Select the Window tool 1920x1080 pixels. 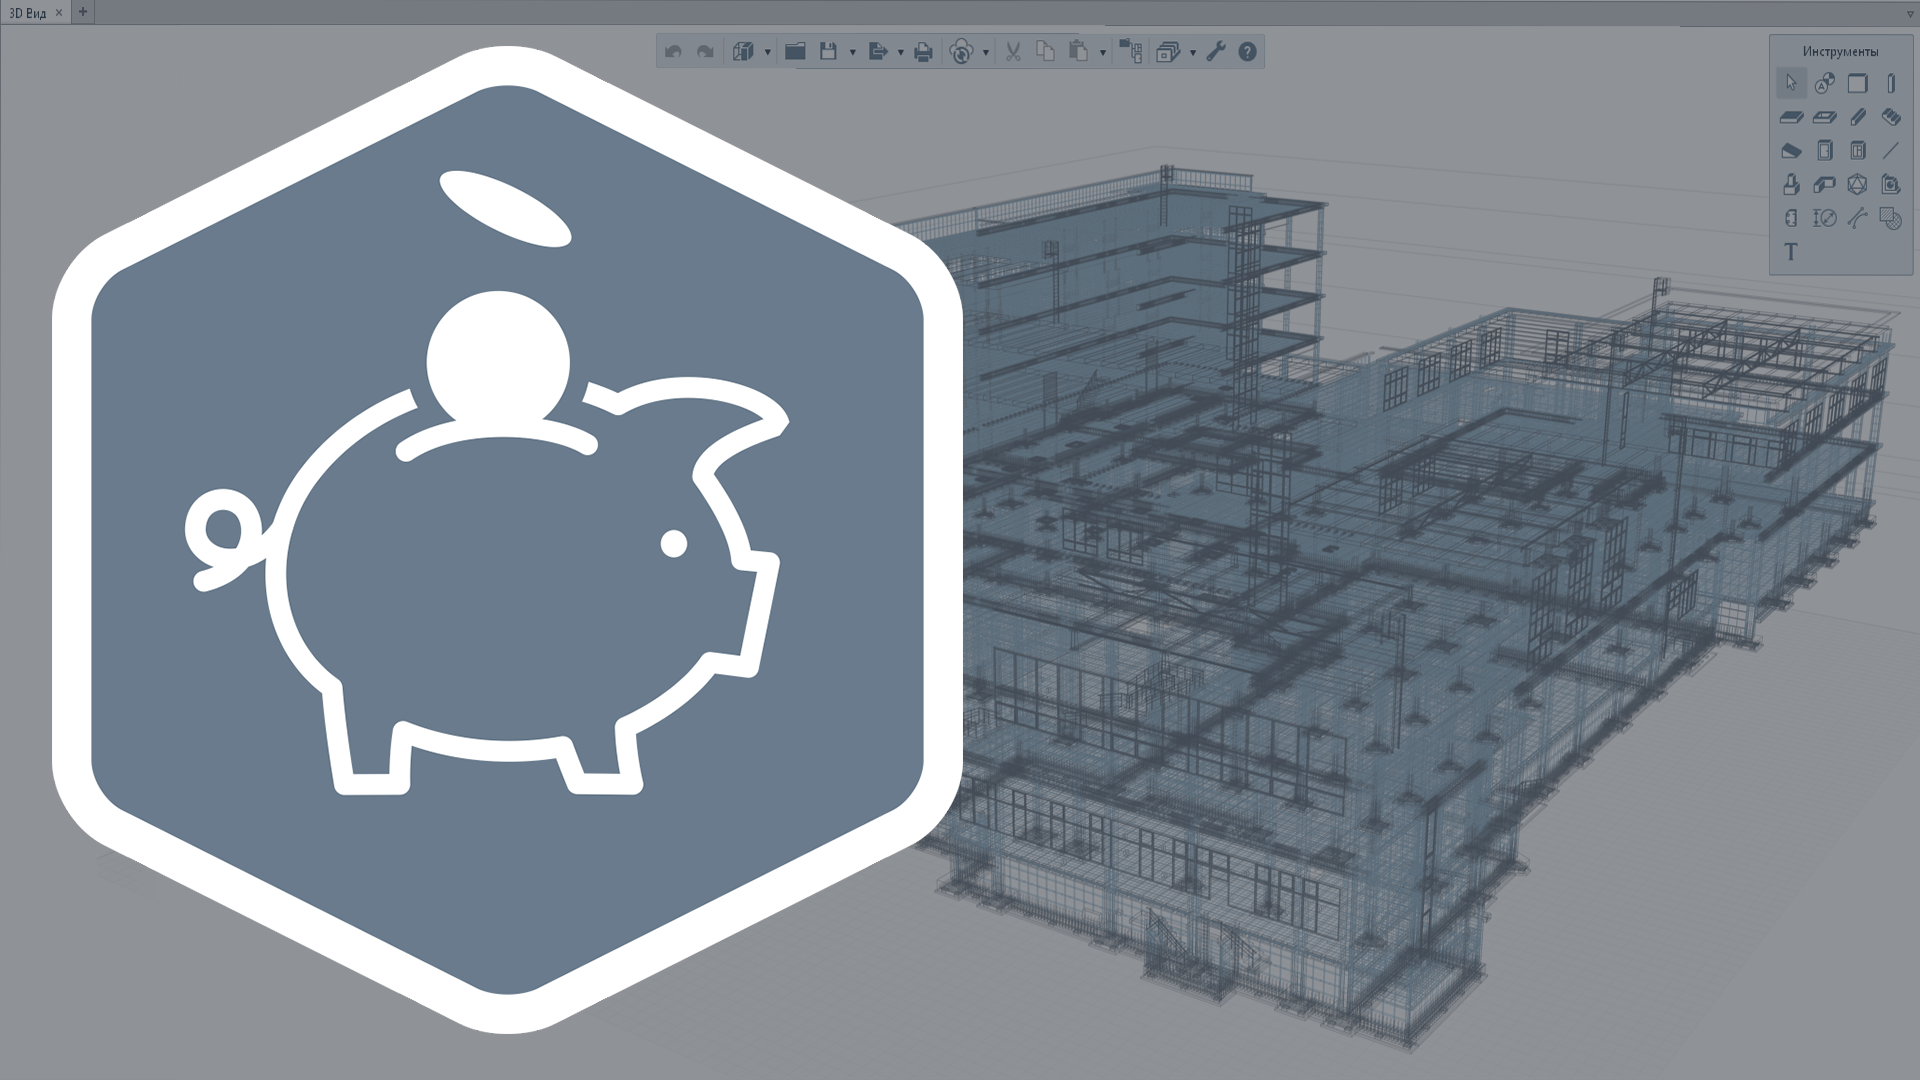[x=1858, y=151]
